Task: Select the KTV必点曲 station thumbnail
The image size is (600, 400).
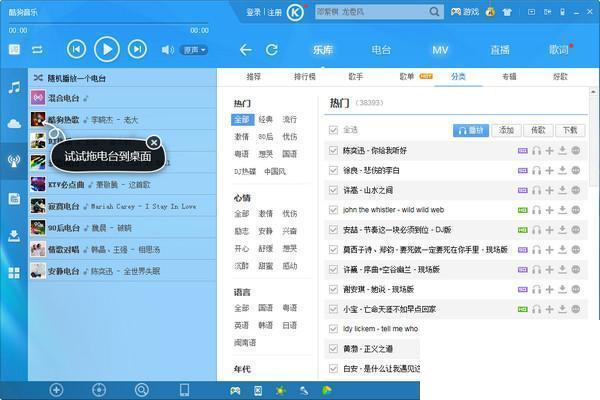Action: [38, 184]
